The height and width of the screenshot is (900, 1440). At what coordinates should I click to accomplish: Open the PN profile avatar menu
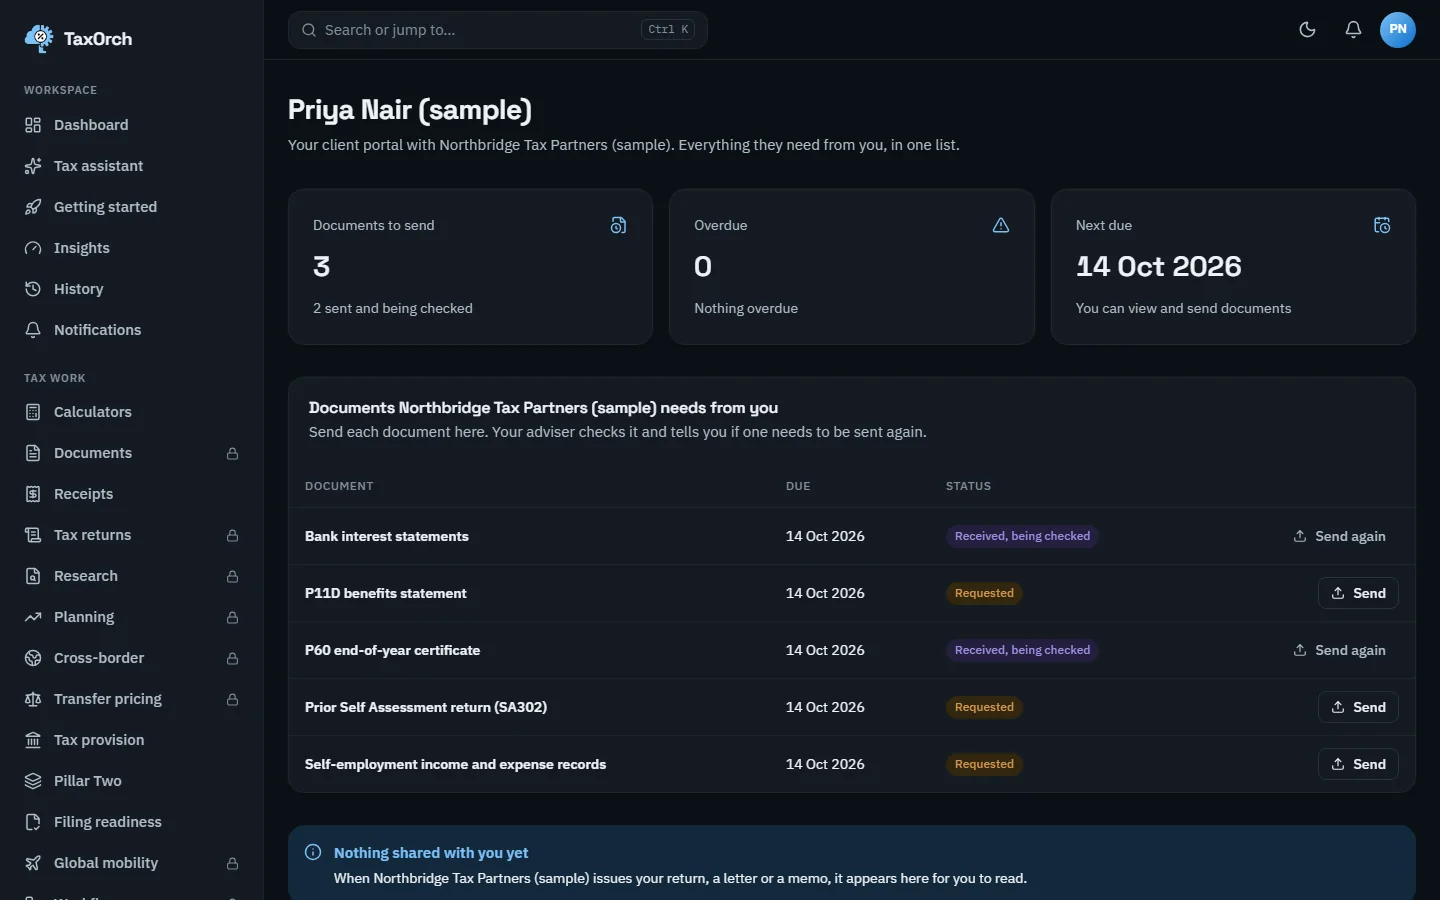pos(1398,30)
